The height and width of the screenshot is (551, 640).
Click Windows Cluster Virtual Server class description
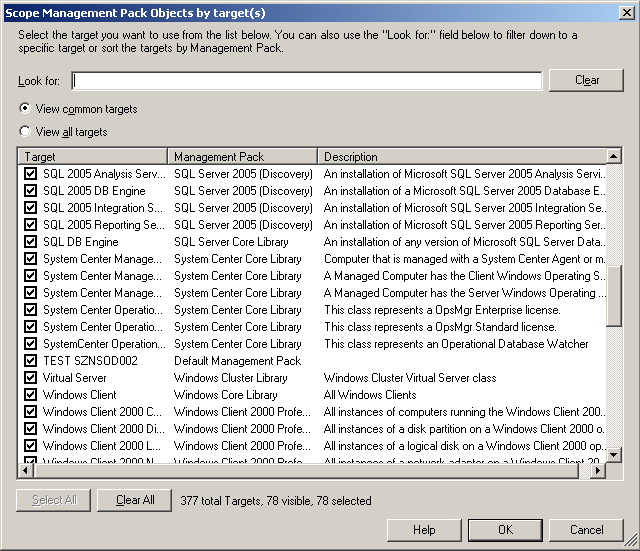[410, 378]
